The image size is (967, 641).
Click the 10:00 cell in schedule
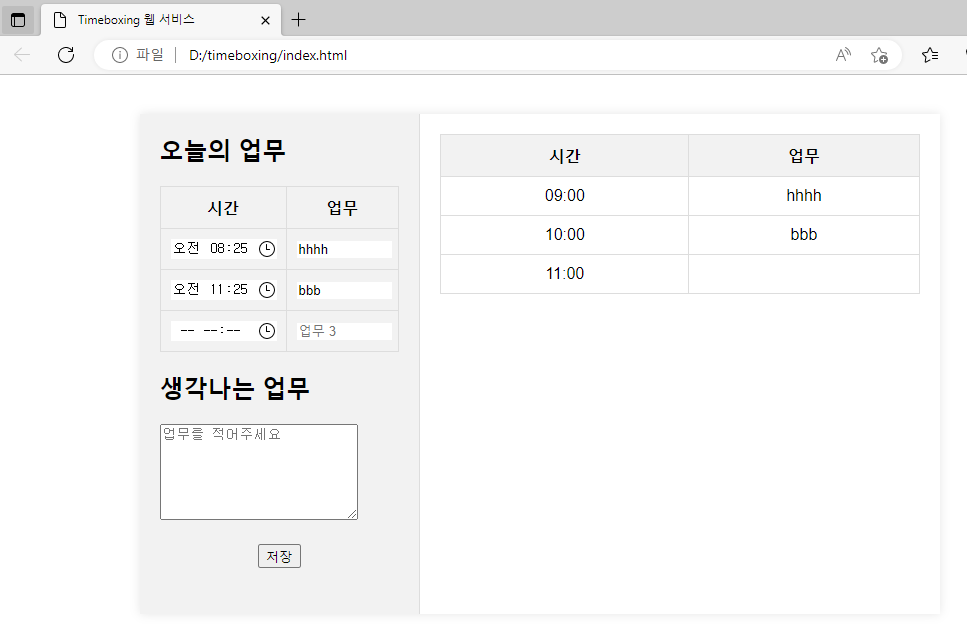[564, 234]
